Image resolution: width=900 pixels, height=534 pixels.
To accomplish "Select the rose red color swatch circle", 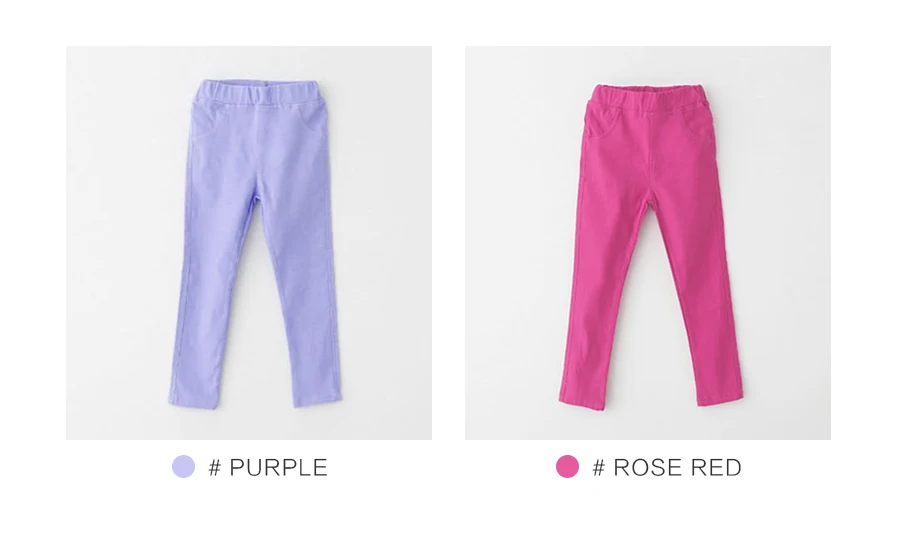I will (x=567, y=467).
